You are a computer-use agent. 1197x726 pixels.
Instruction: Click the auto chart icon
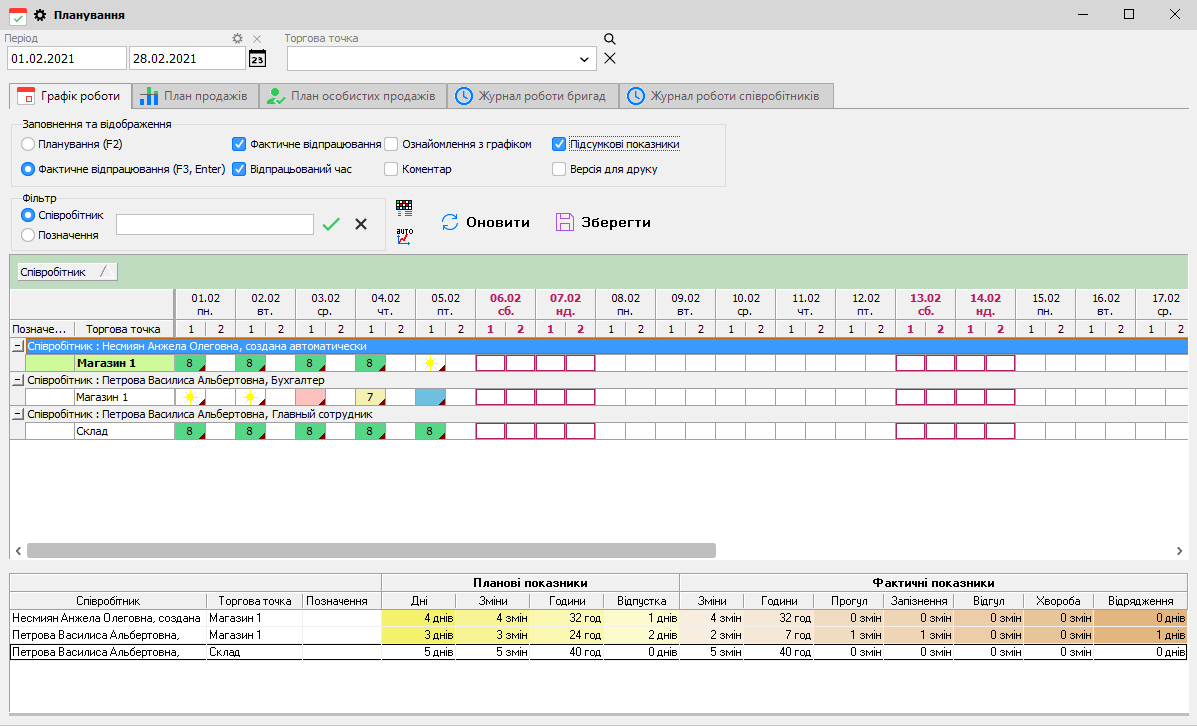(404, 237)
